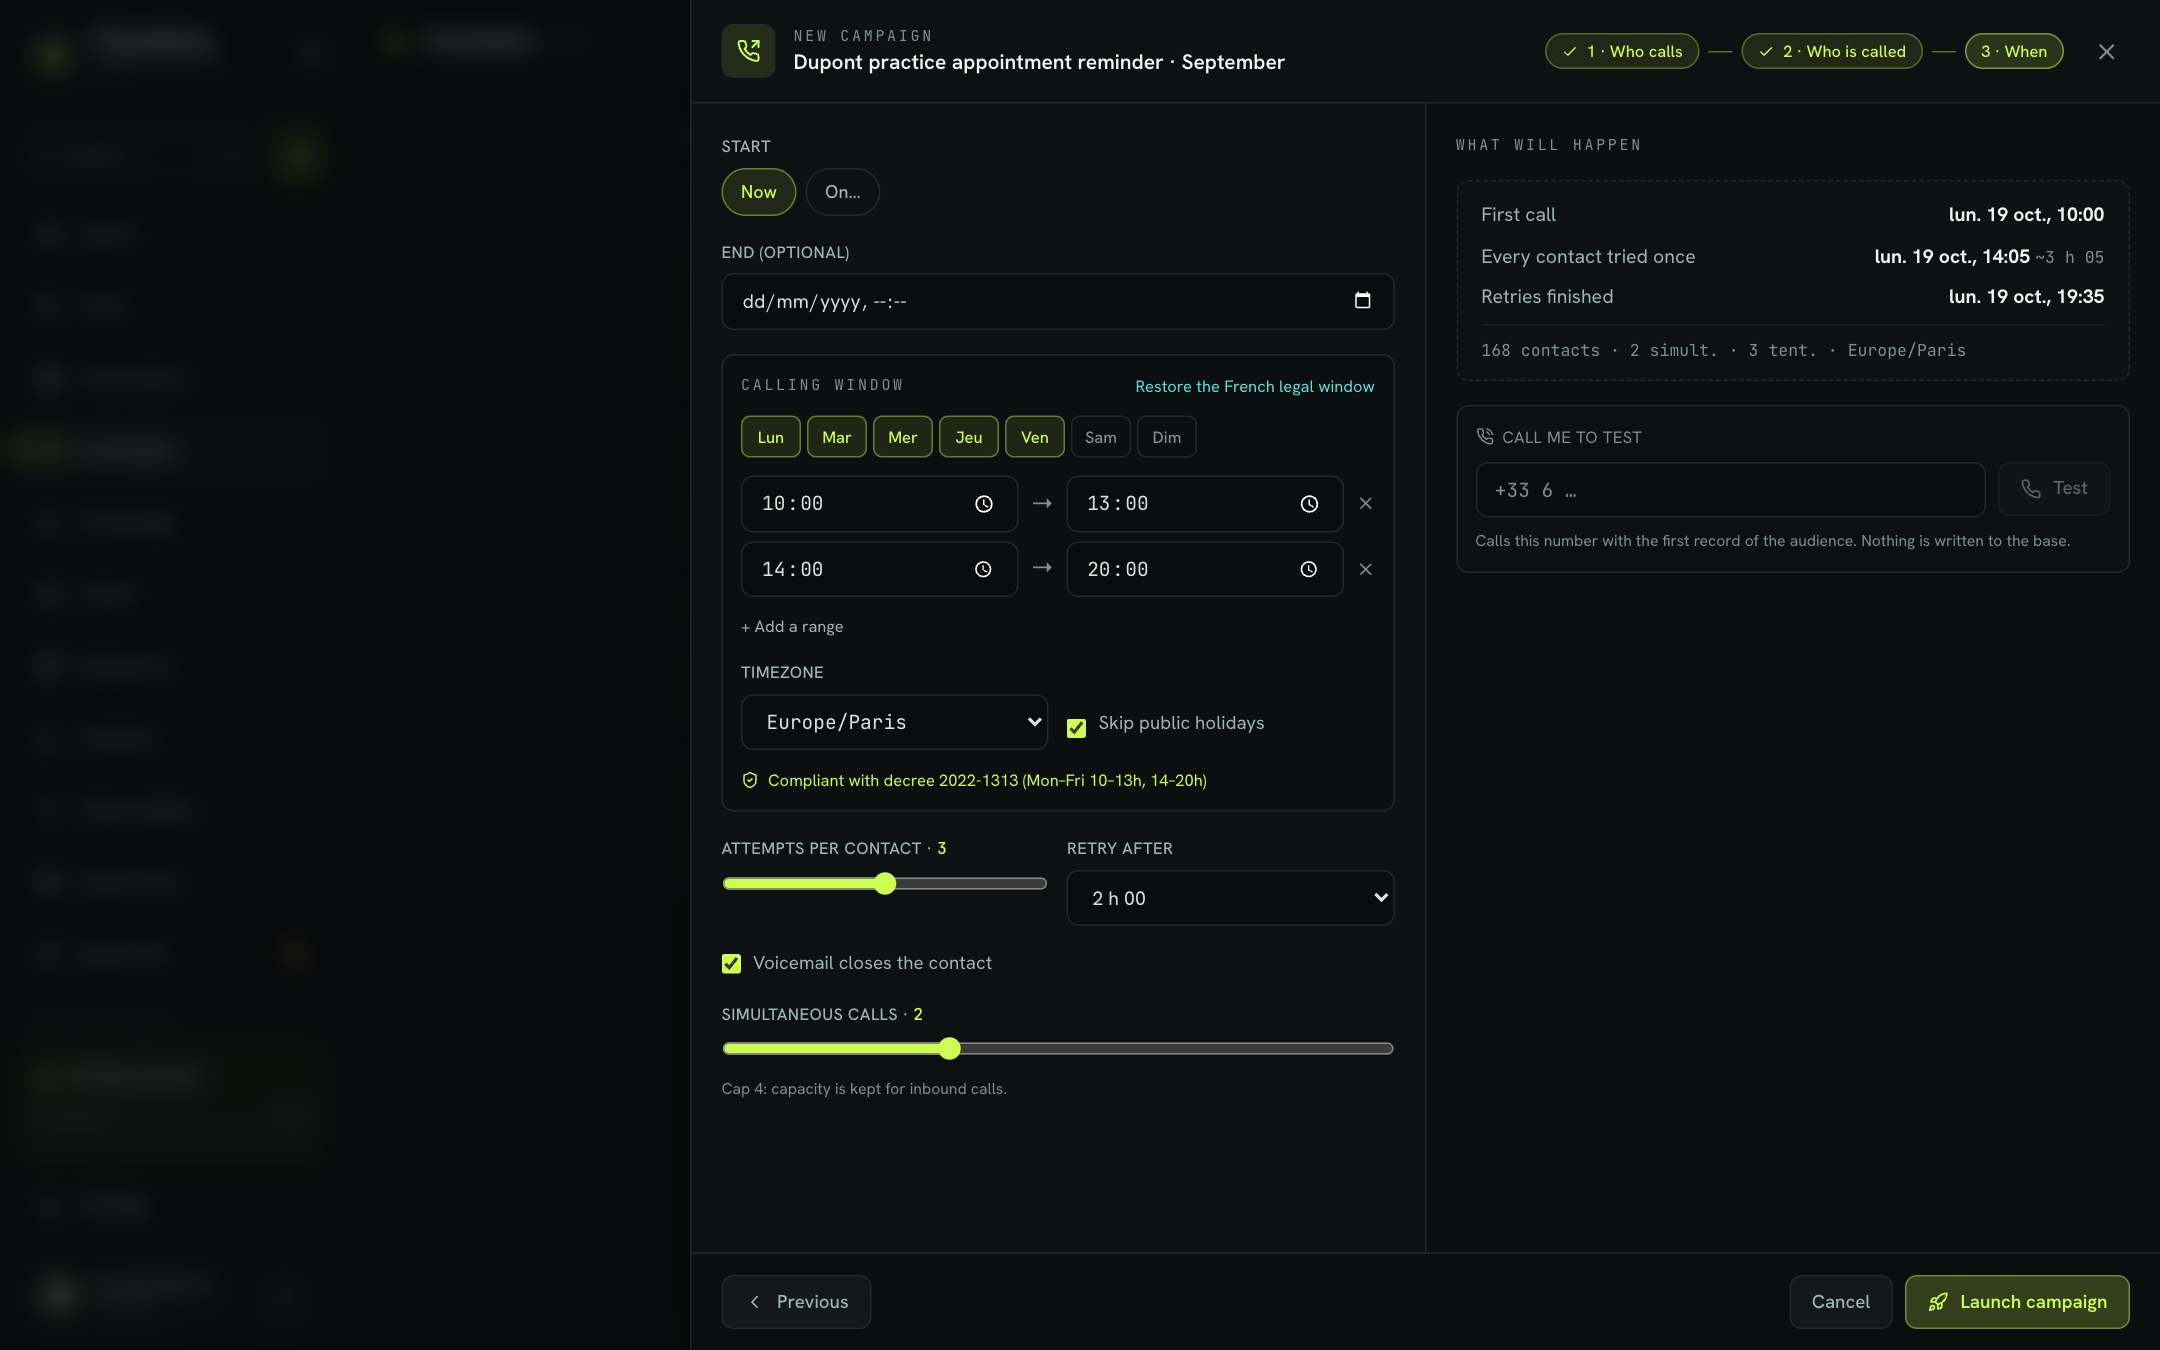Go to step 2 Who is called

point(1831,51)
